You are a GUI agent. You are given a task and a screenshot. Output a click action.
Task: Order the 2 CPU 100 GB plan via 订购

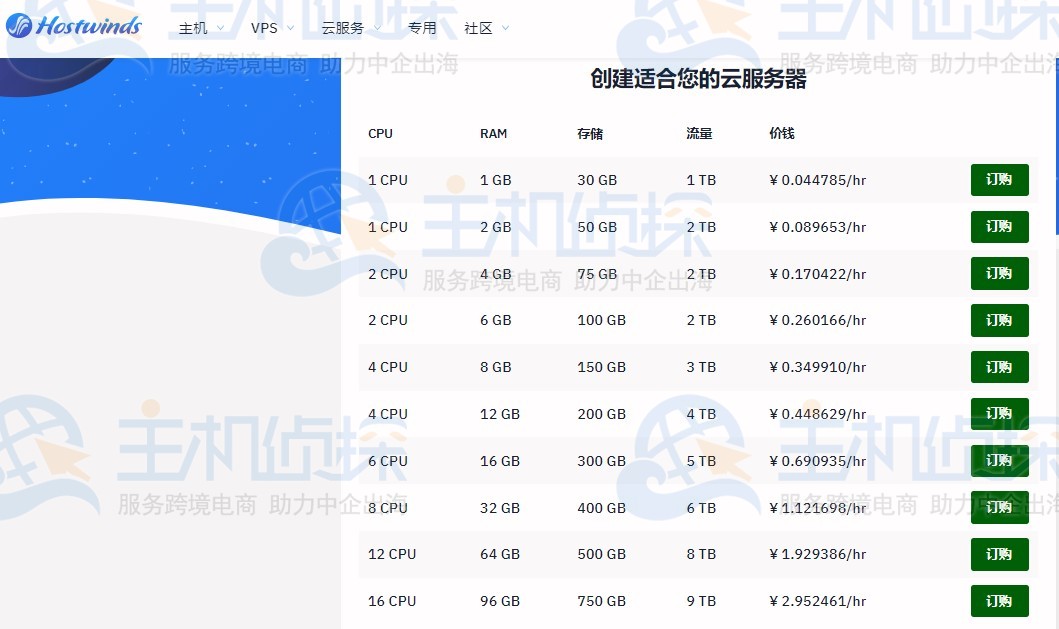pos(999,320)
